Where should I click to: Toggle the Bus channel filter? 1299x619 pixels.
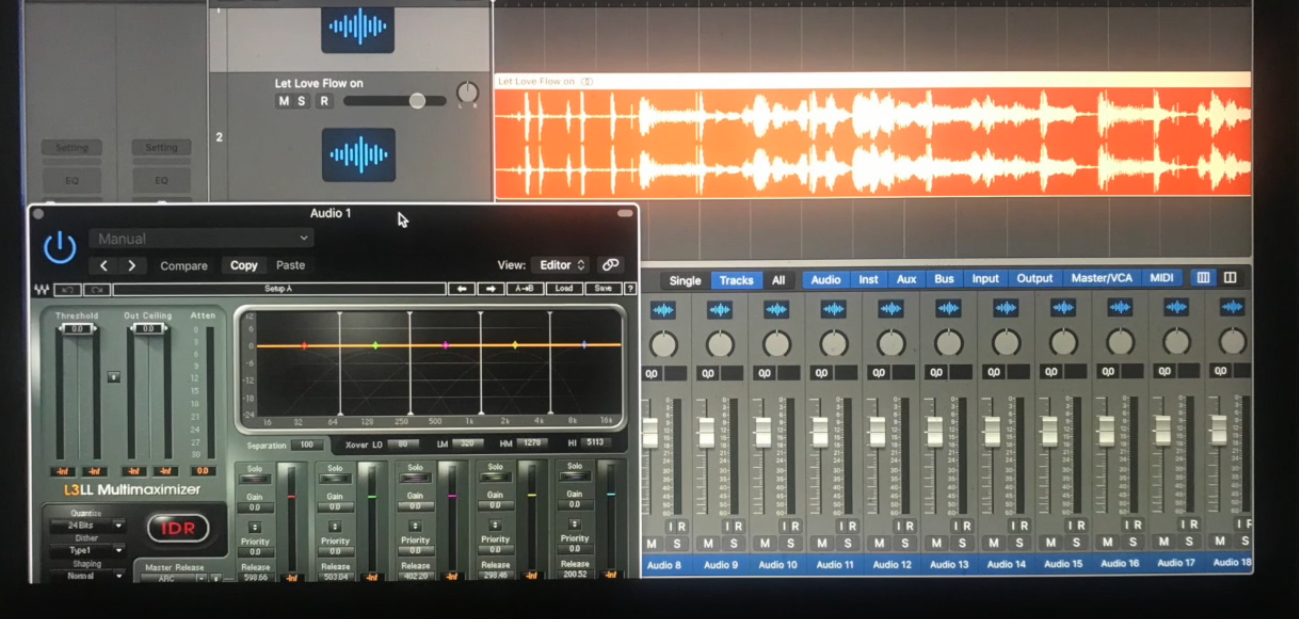click(x=944, y=279)
